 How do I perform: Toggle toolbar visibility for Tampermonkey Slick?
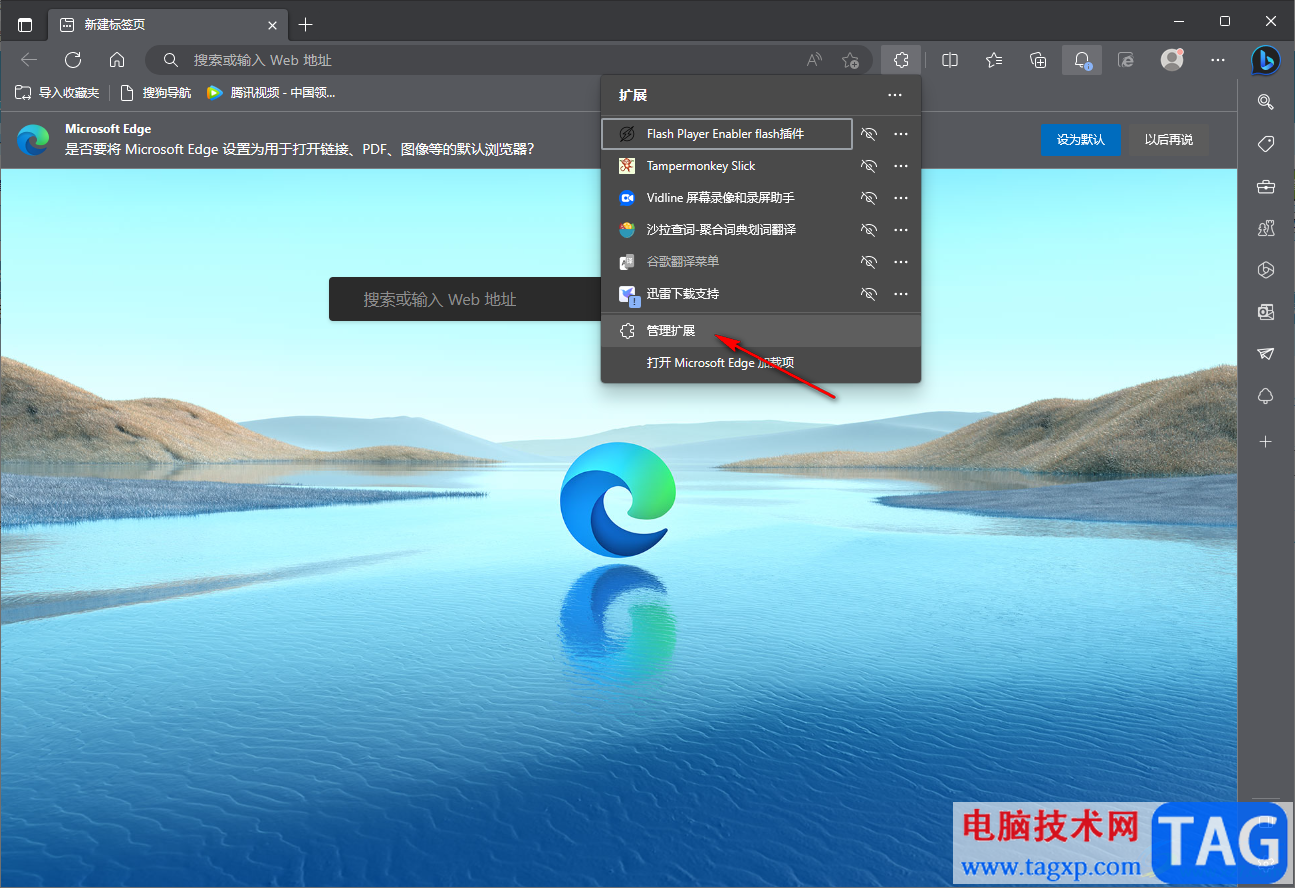pos(869,166)
